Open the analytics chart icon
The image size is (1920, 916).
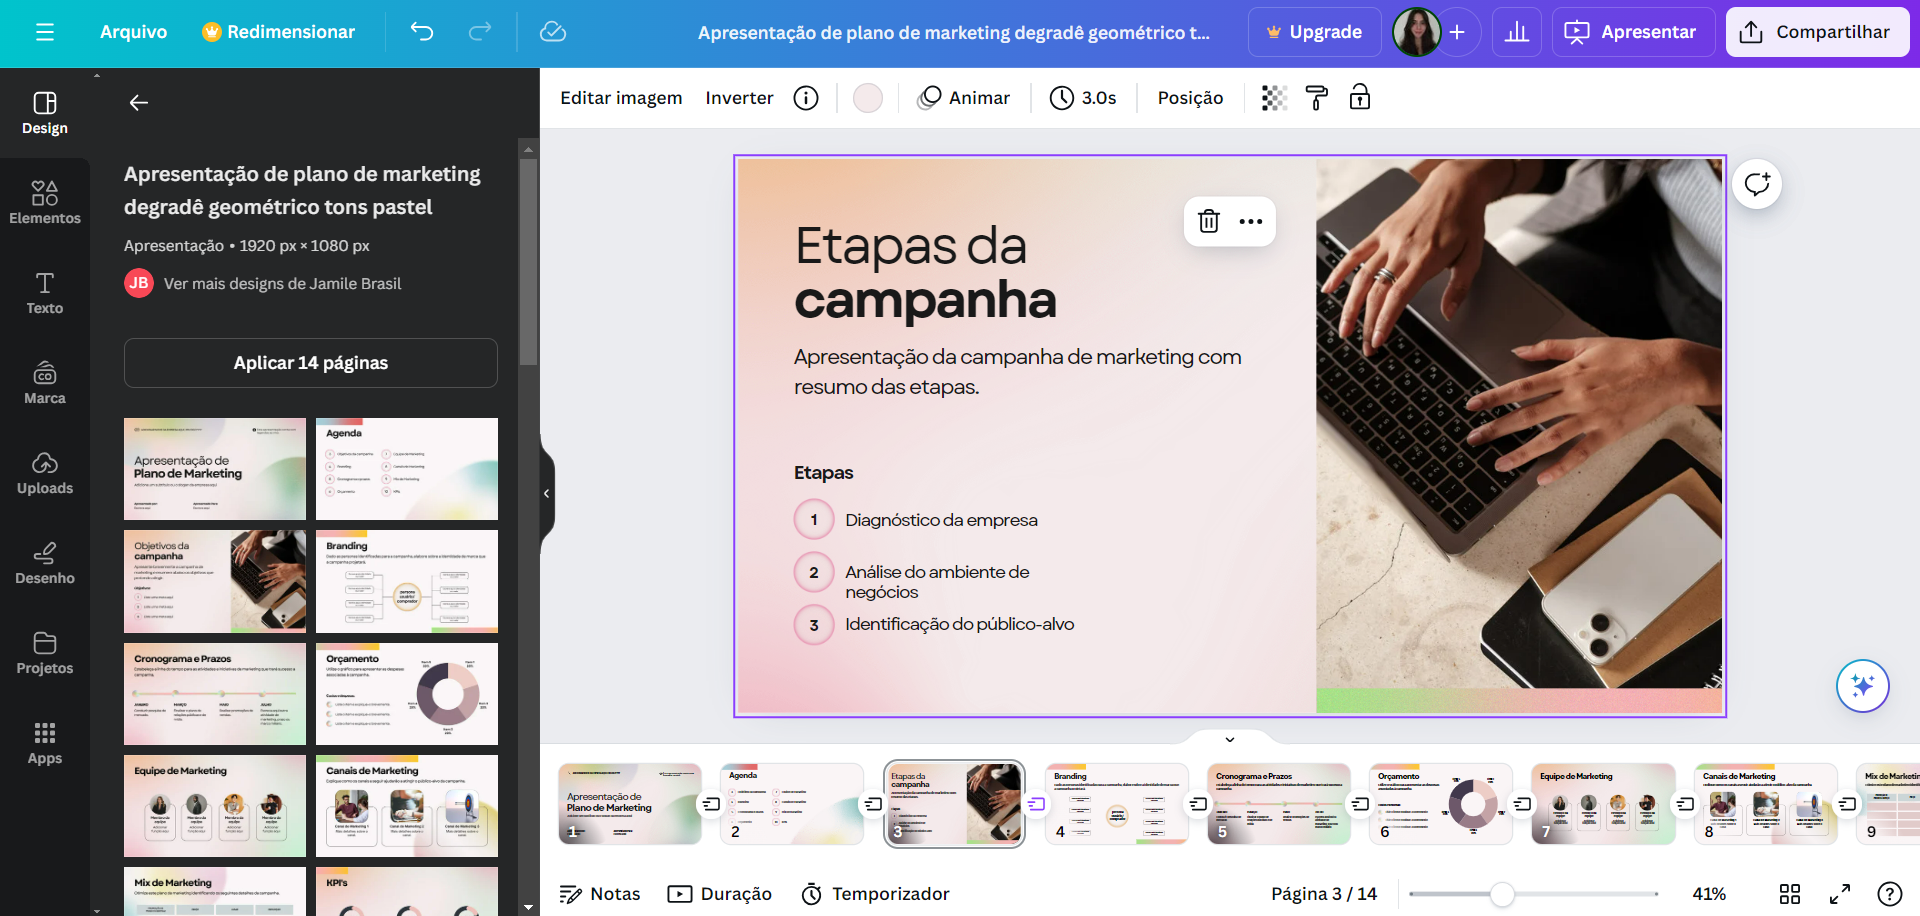click(1517, 32)
